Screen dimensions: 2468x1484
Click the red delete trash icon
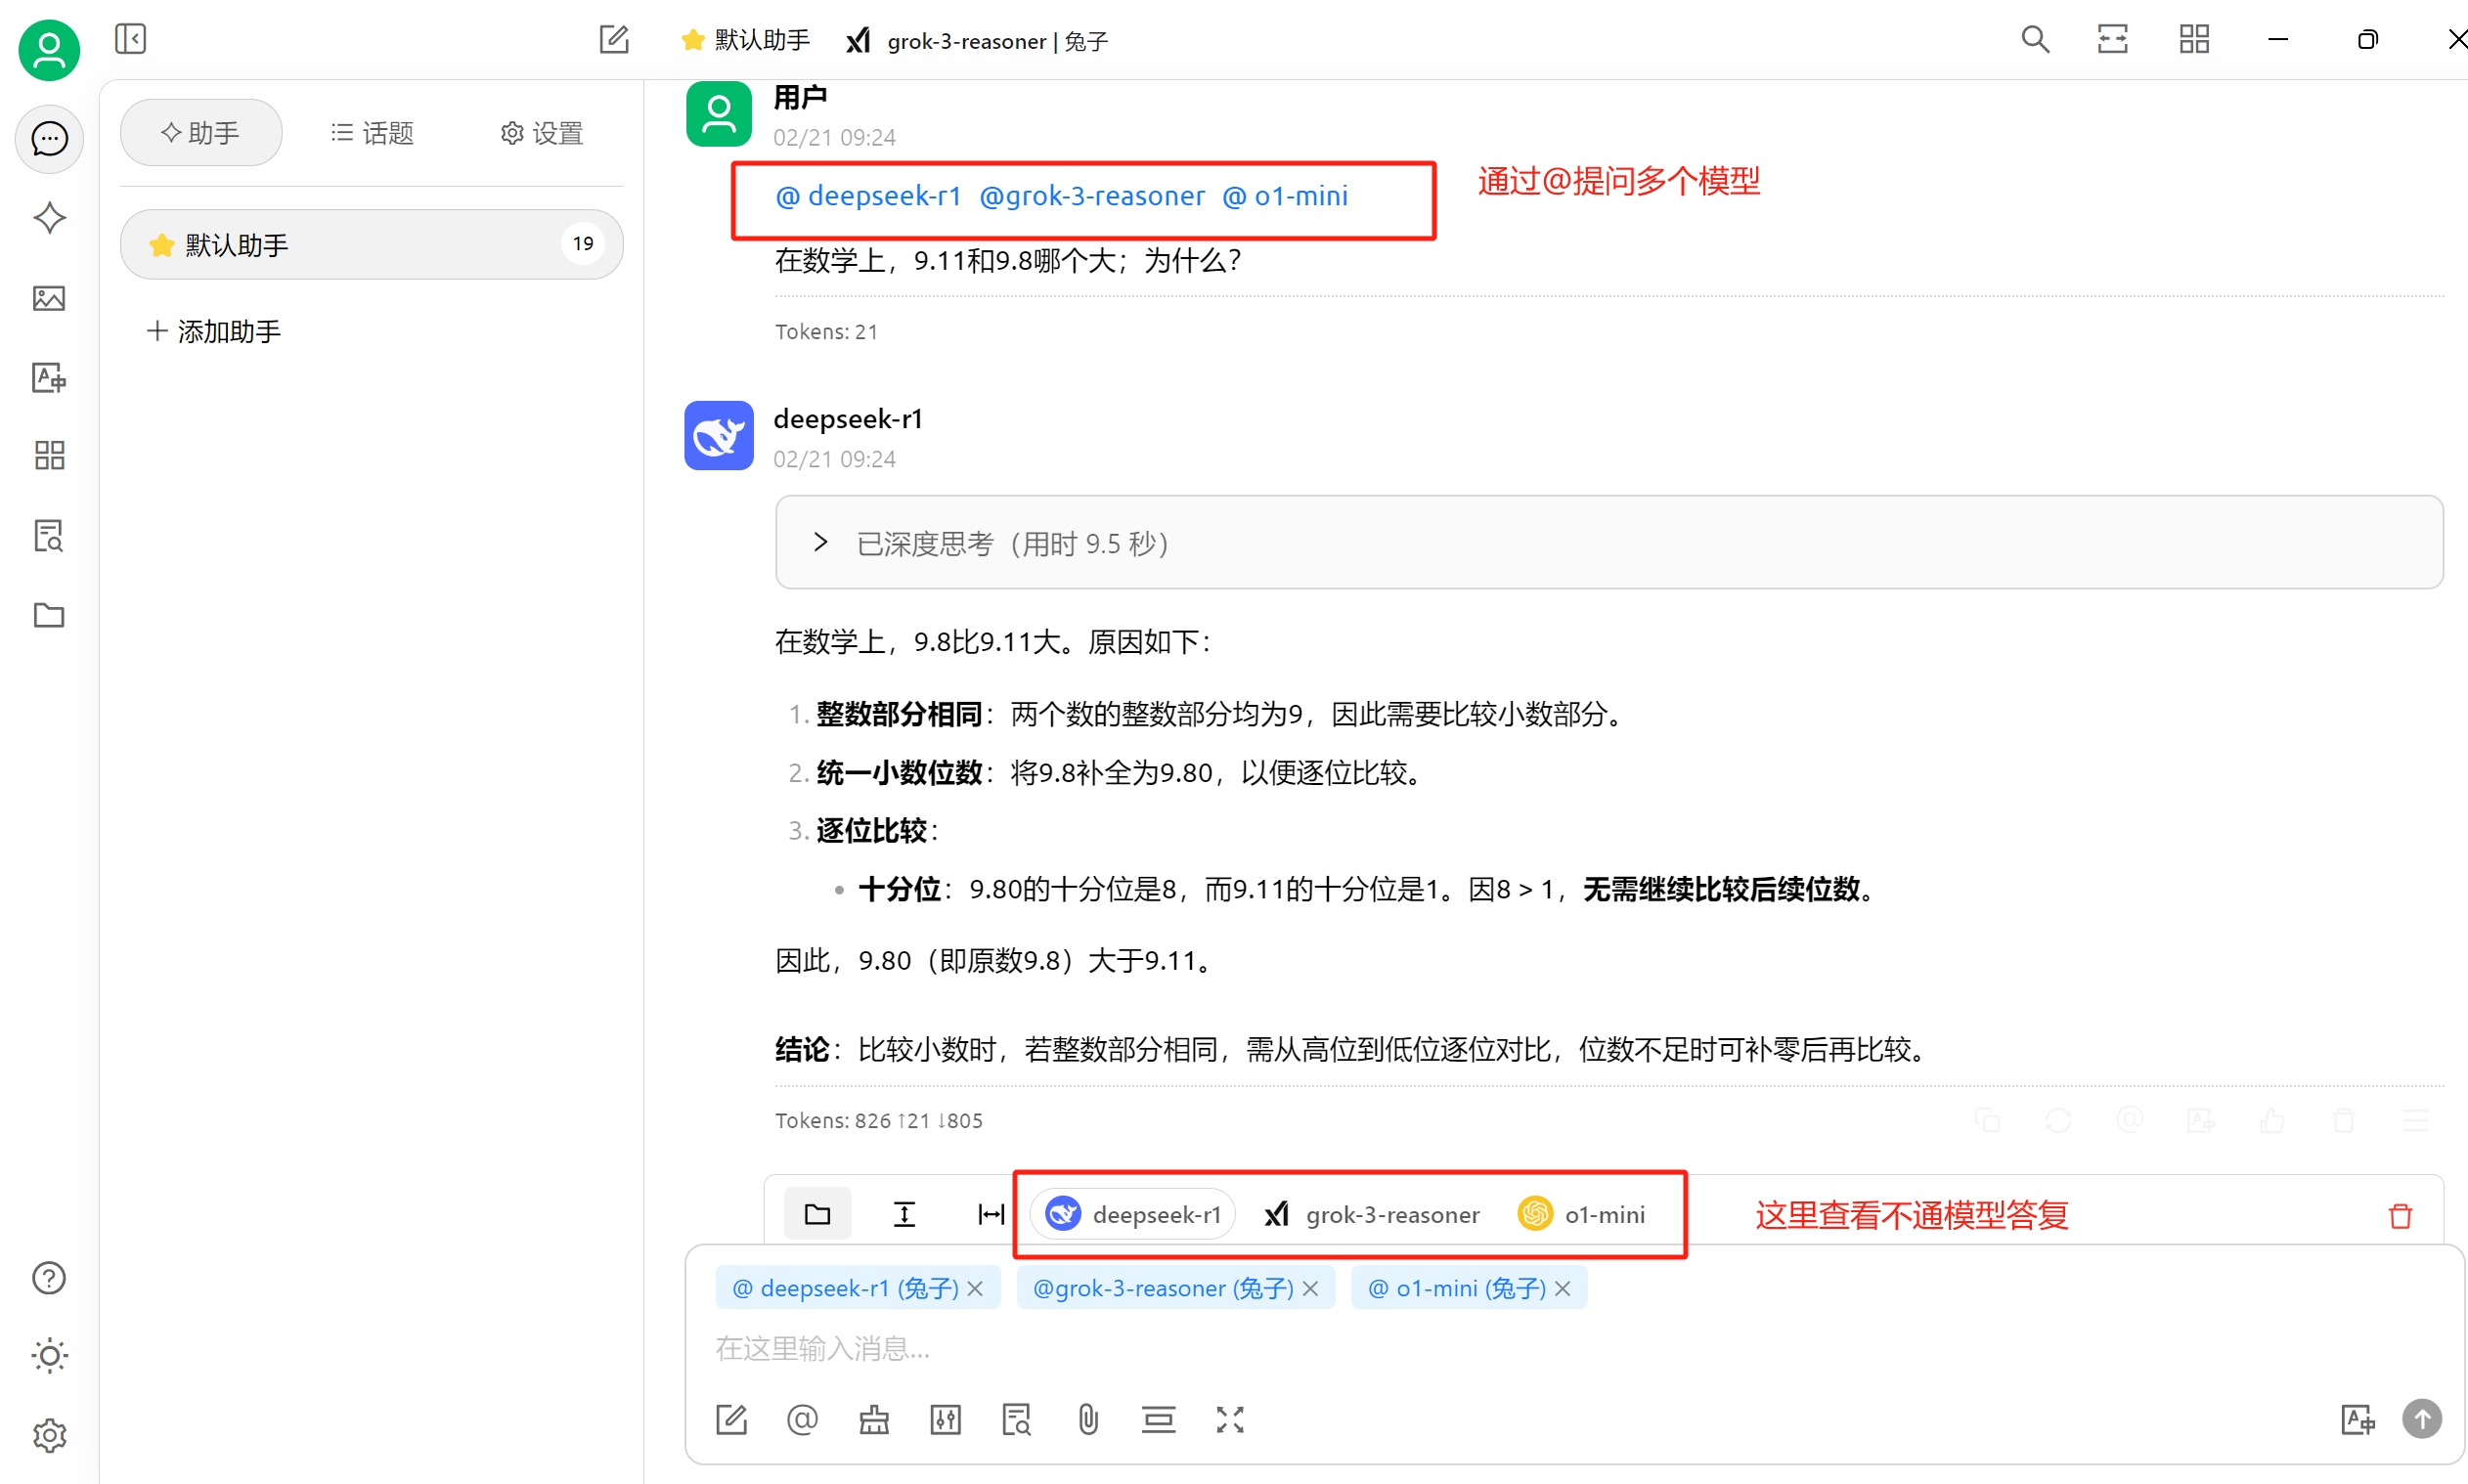2400,1215
